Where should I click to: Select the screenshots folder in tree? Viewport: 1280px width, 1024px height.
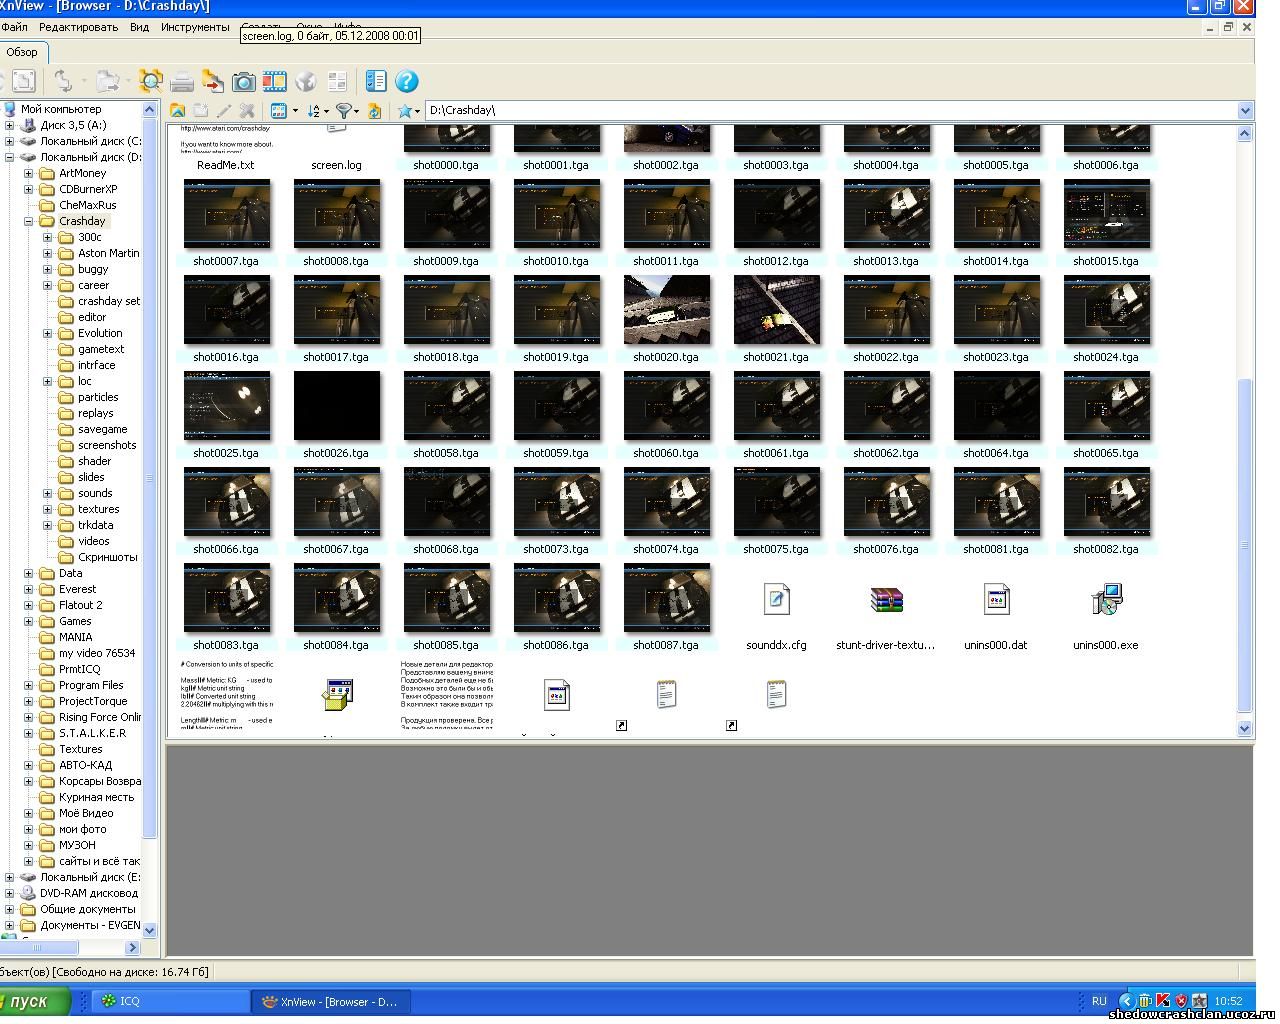tap(107, 445)
